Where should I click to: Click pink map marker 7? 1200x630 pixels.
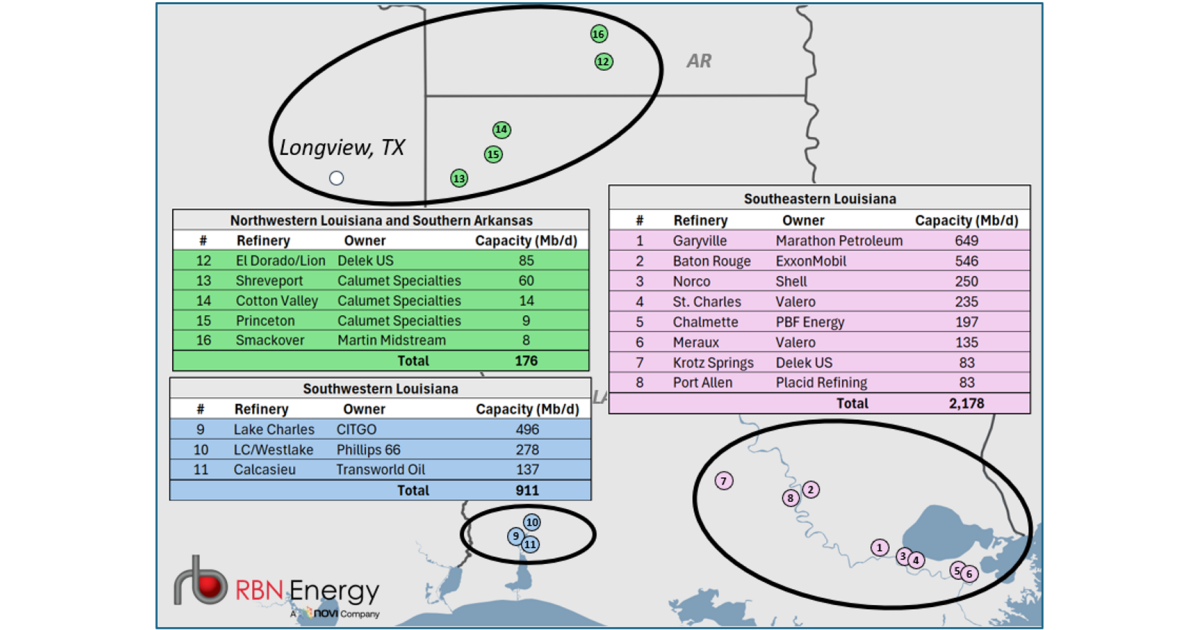tap(724, 481)
